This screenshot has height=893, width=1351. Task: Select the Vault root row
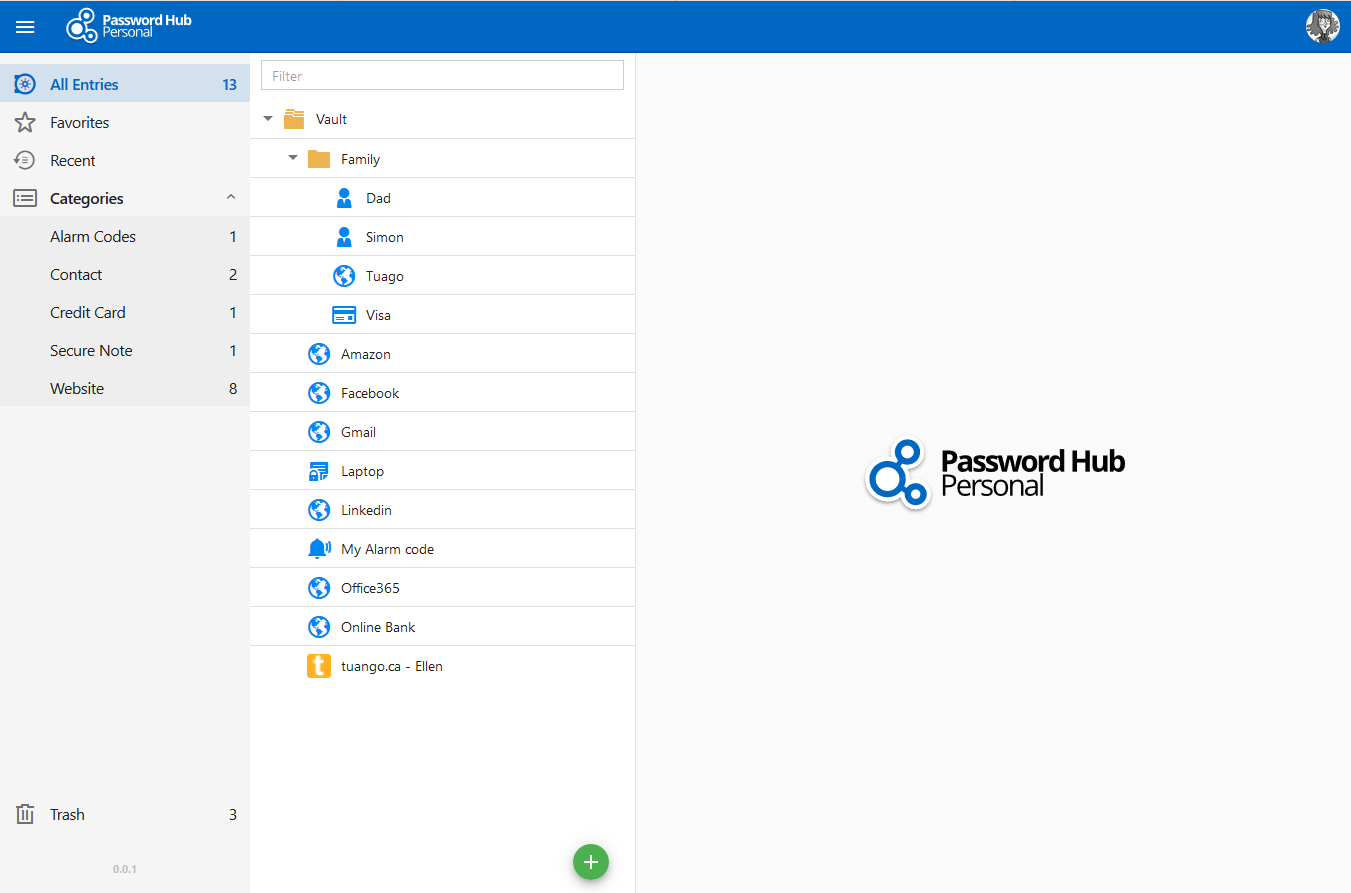442,119
